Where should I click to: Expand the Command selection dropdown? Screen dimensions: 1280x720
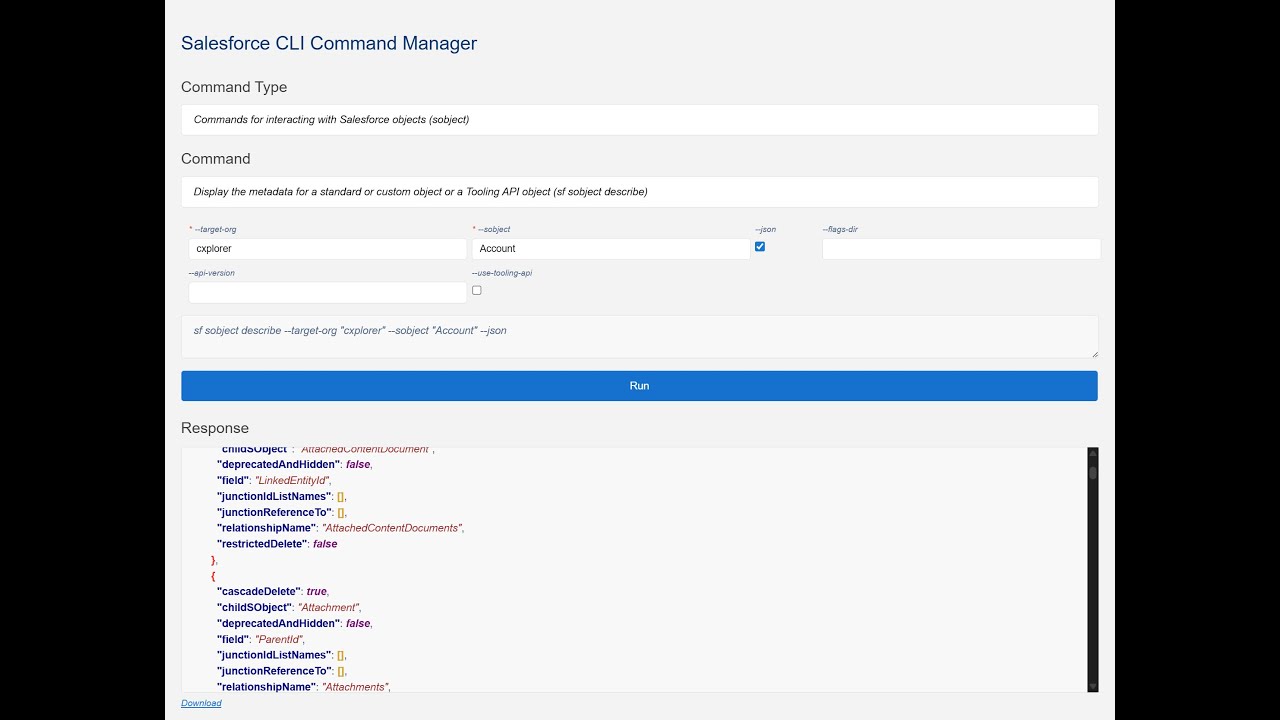pyautogui.click(x=639, y=192)
